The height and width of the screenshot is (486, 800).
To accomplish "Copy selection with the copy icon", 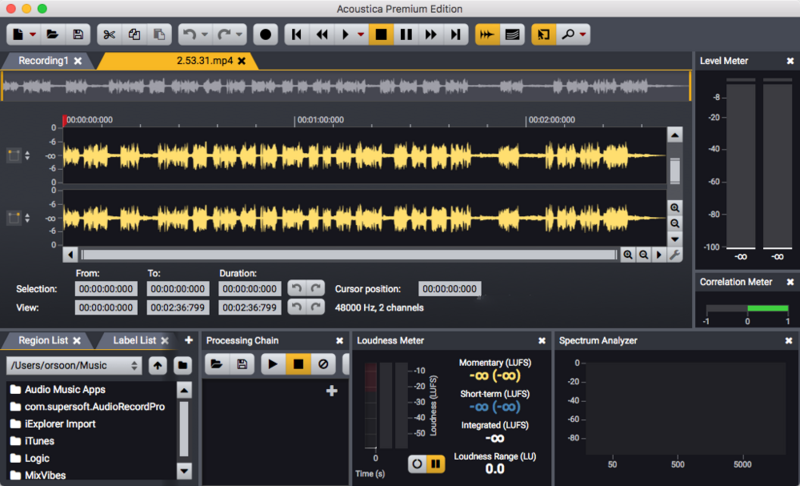I will [x=134, y=34].
